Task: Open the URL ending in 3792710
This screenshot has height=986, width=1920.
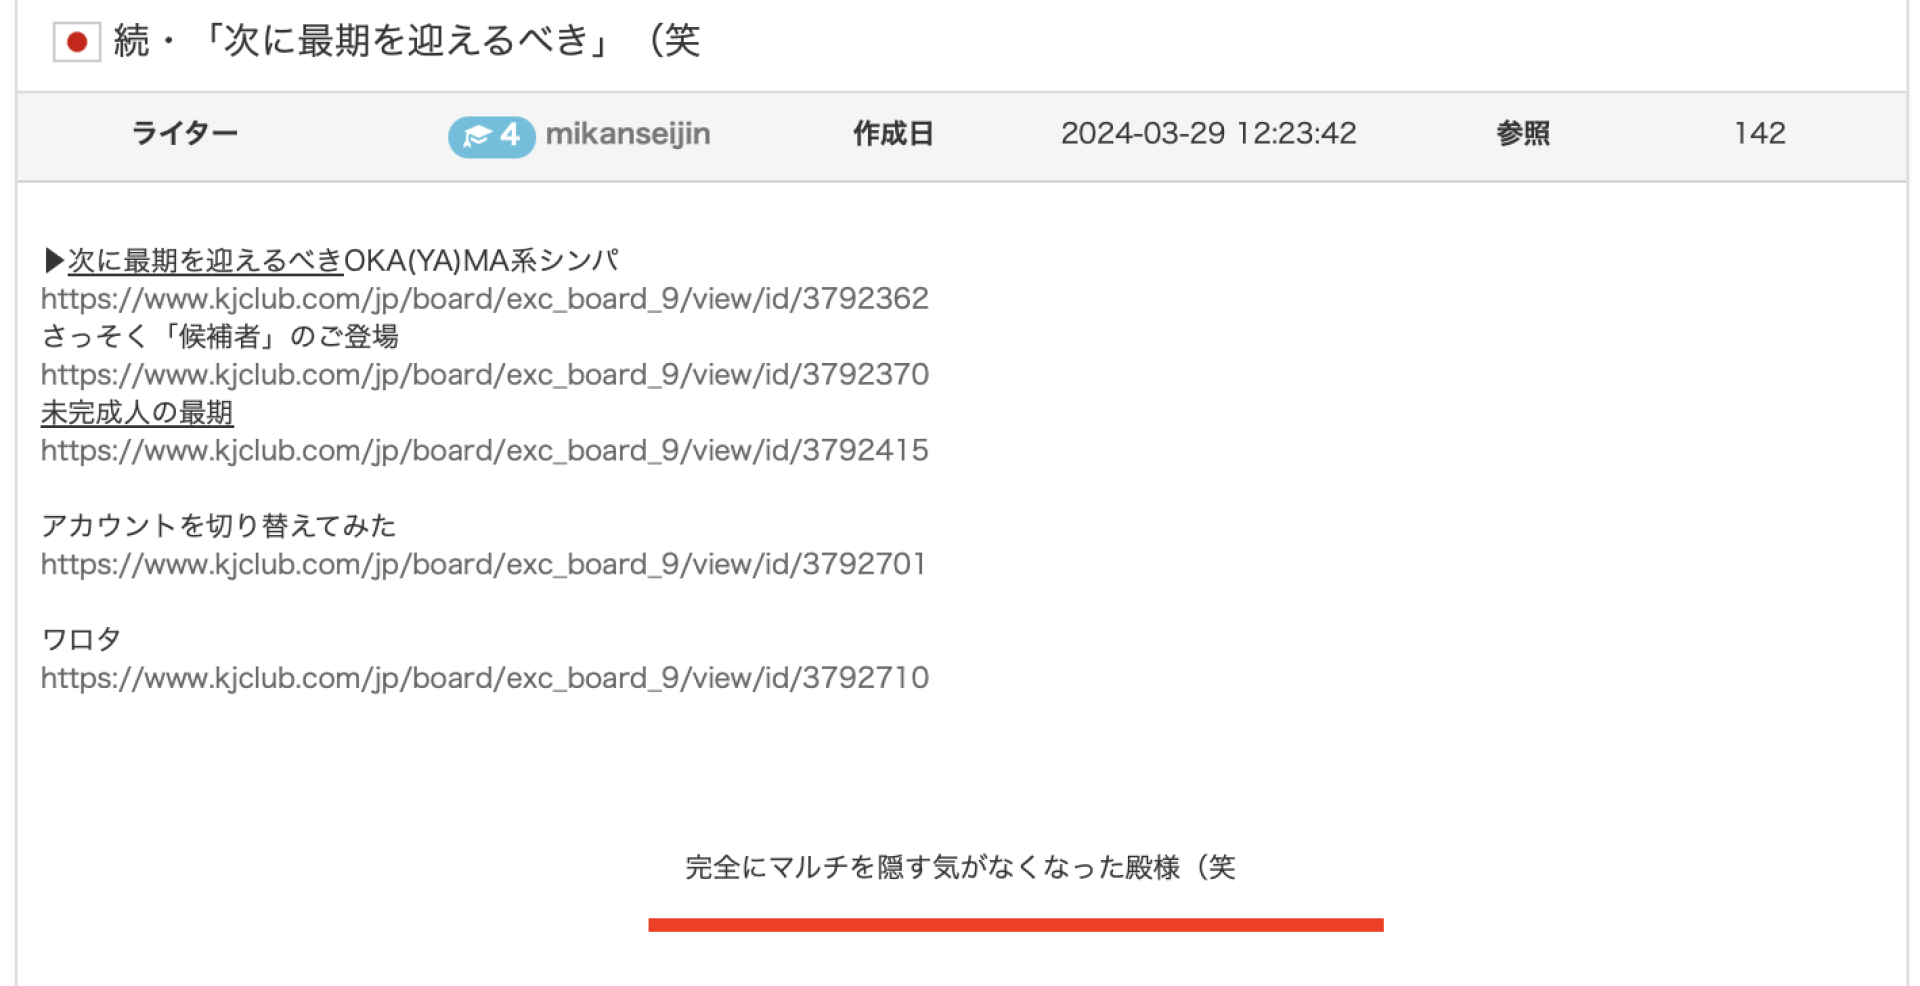Action: pyautogui.click(x=484, y=679)
